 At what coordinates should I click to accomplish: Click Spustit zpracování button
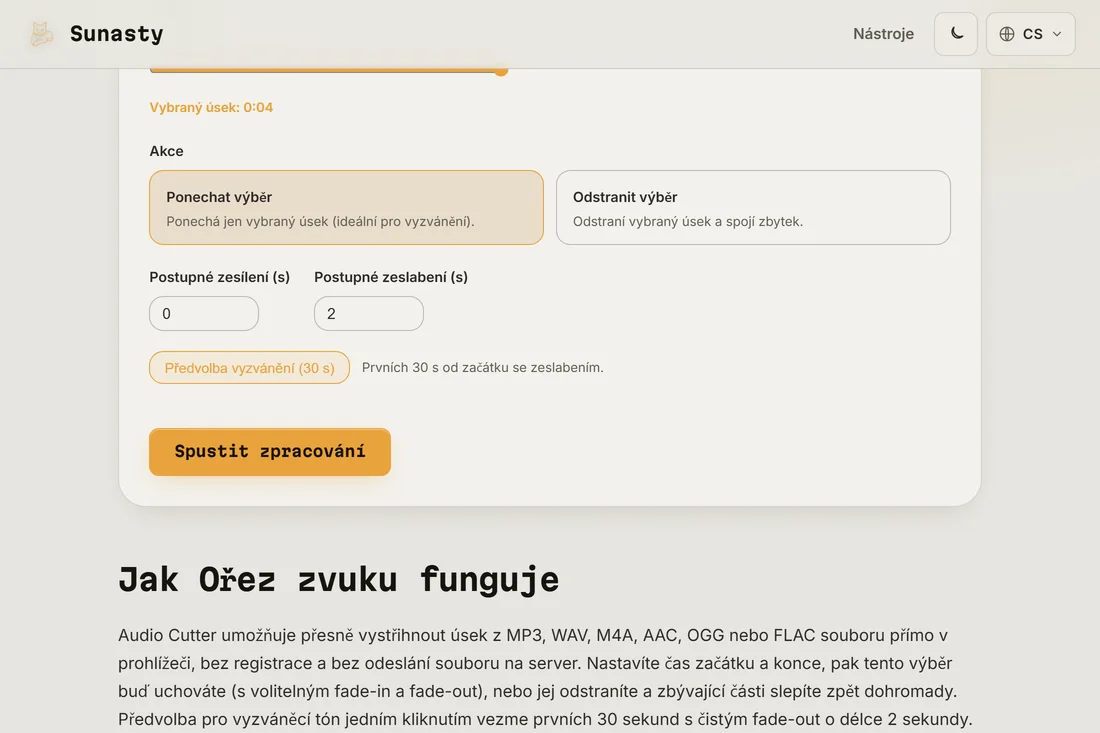[270, 452]
